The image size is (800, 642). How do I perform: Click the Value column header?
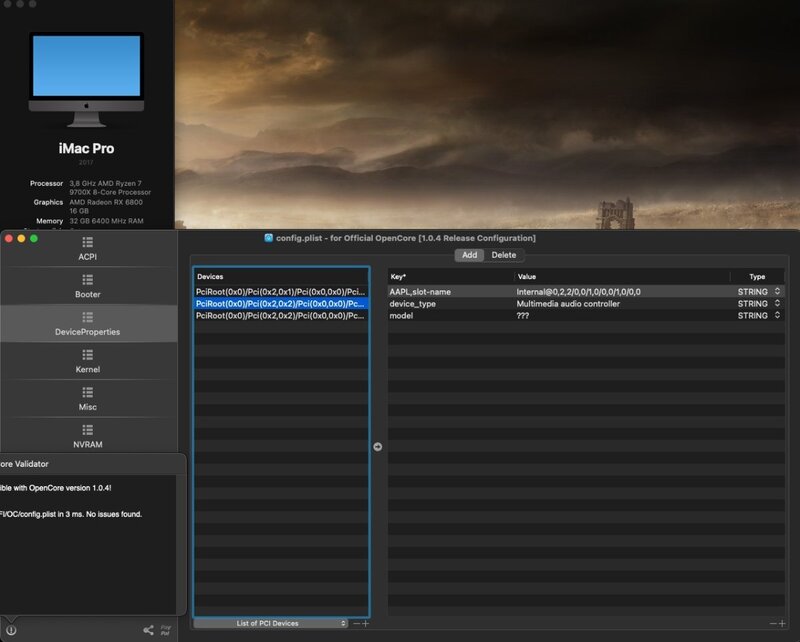click(622, 276)
